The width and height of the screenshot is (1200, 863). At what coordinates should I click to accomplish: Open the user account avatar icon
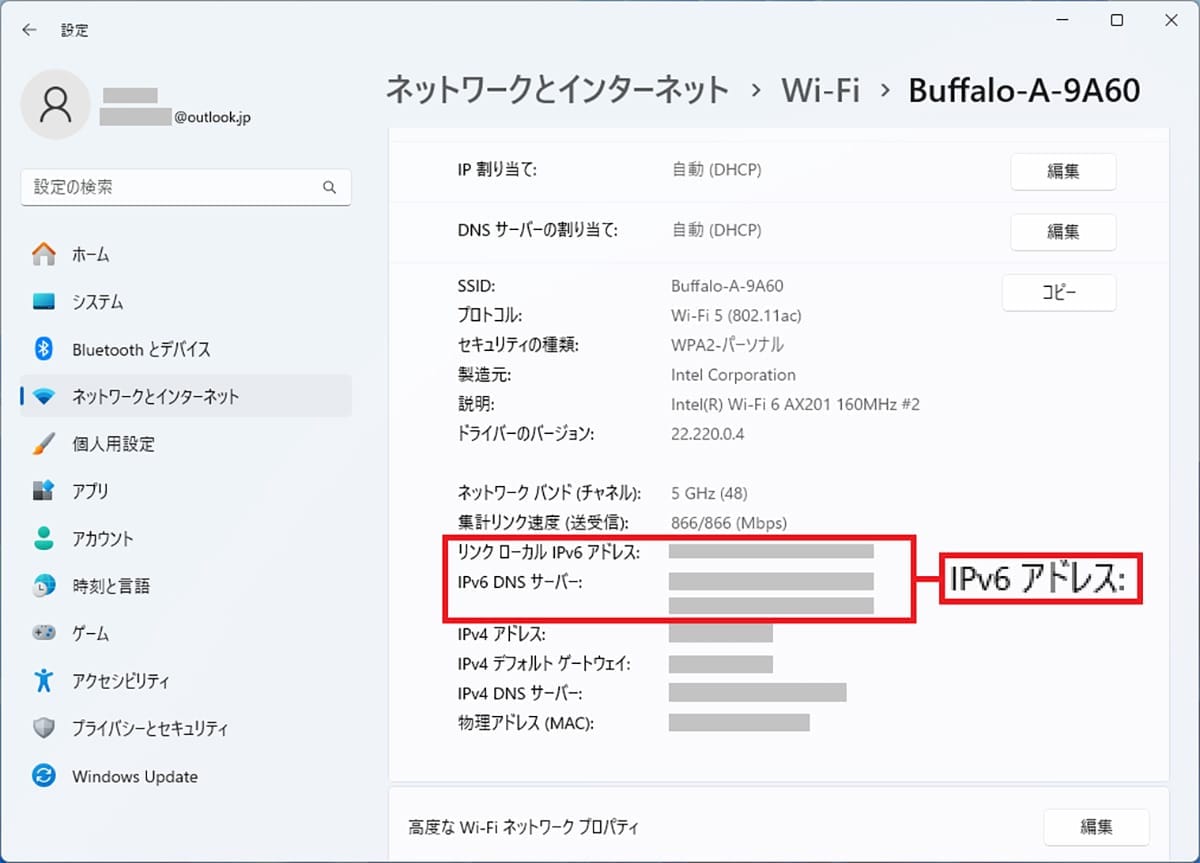click(x=56, y=104)
